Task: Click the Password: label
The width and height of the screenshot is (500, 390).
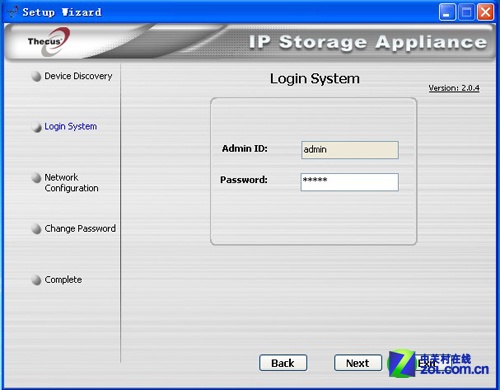Action: pos(244,180)
